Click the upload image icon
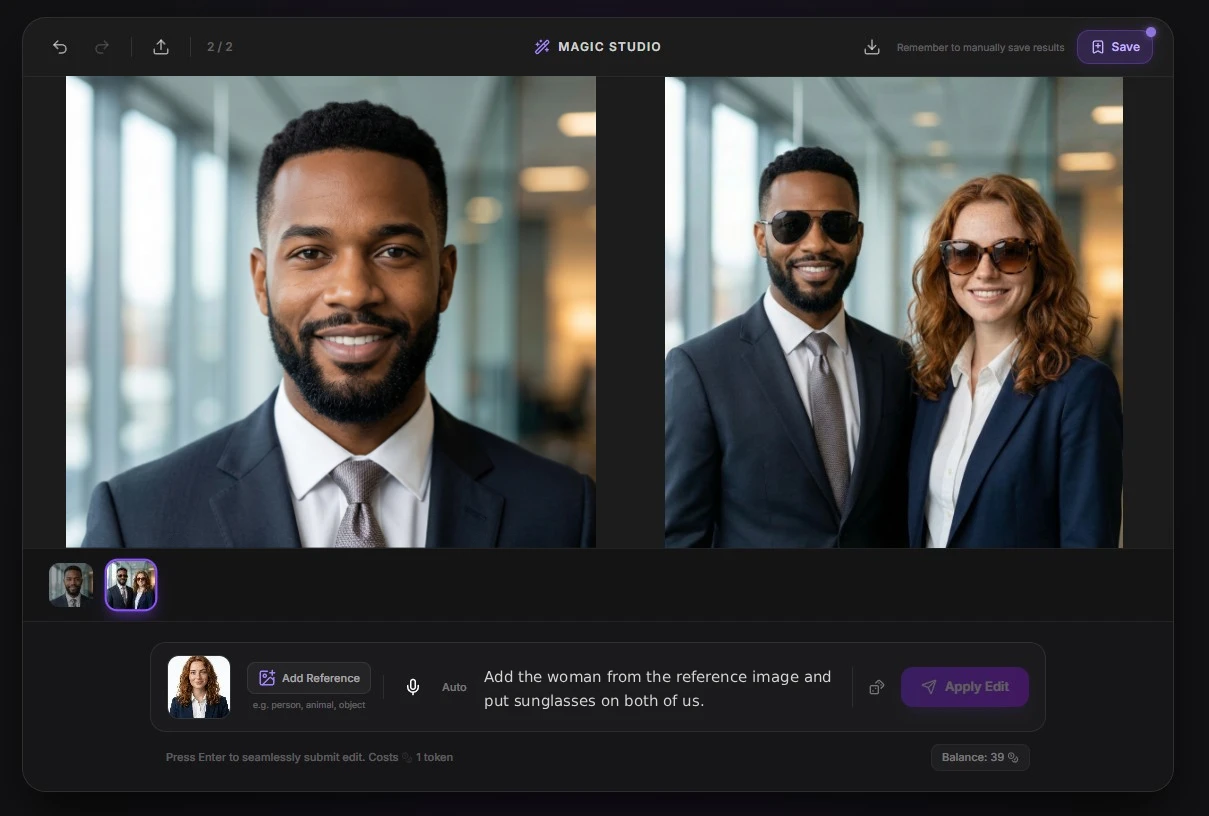The height and width of the screenshot is (816, 1209). click(161, 47)
